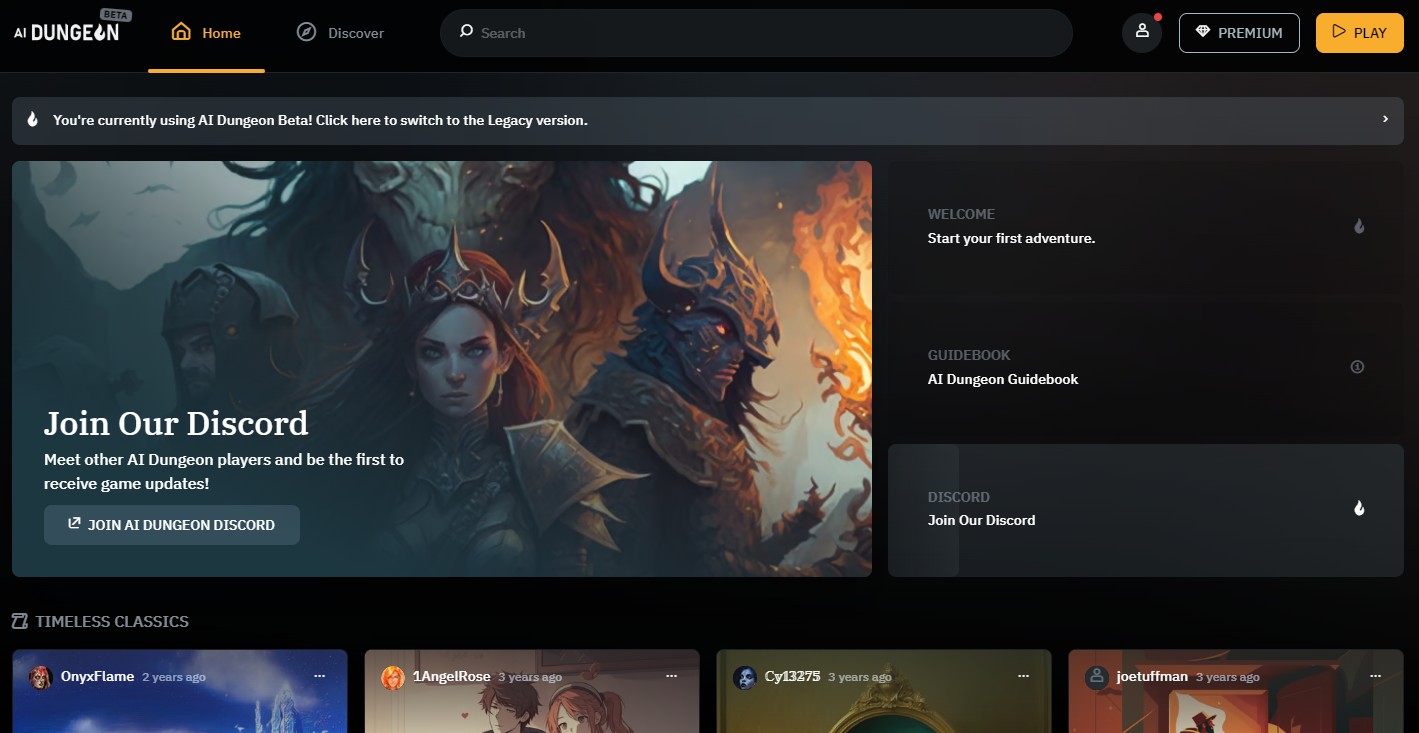Click the Join Our Discord hero image
Viewport: 1419px width, 733px height.
click(x=442, y=369)
